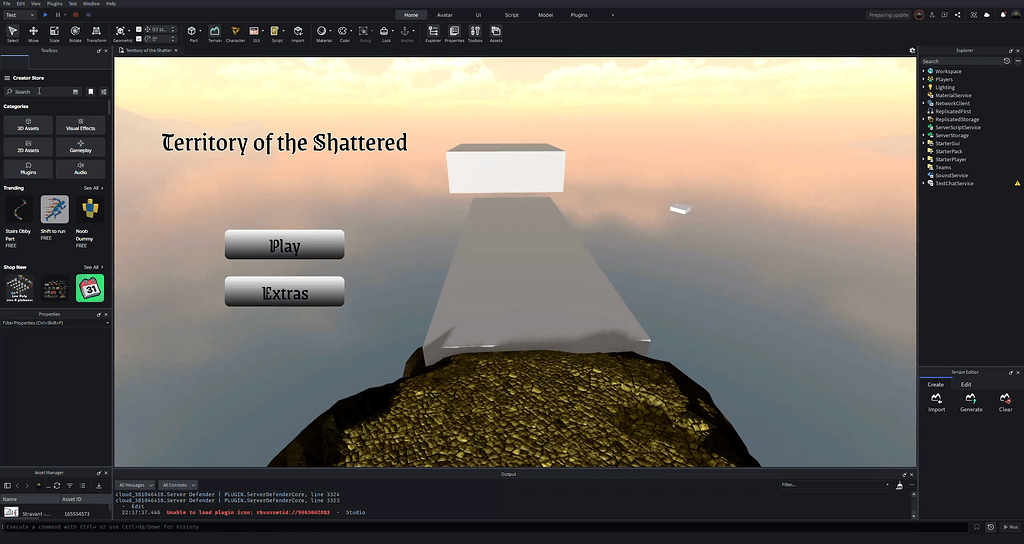Expand the Players node in Explorer
1024x544 pixels.
pyautogui.click(x=923, y=79)
